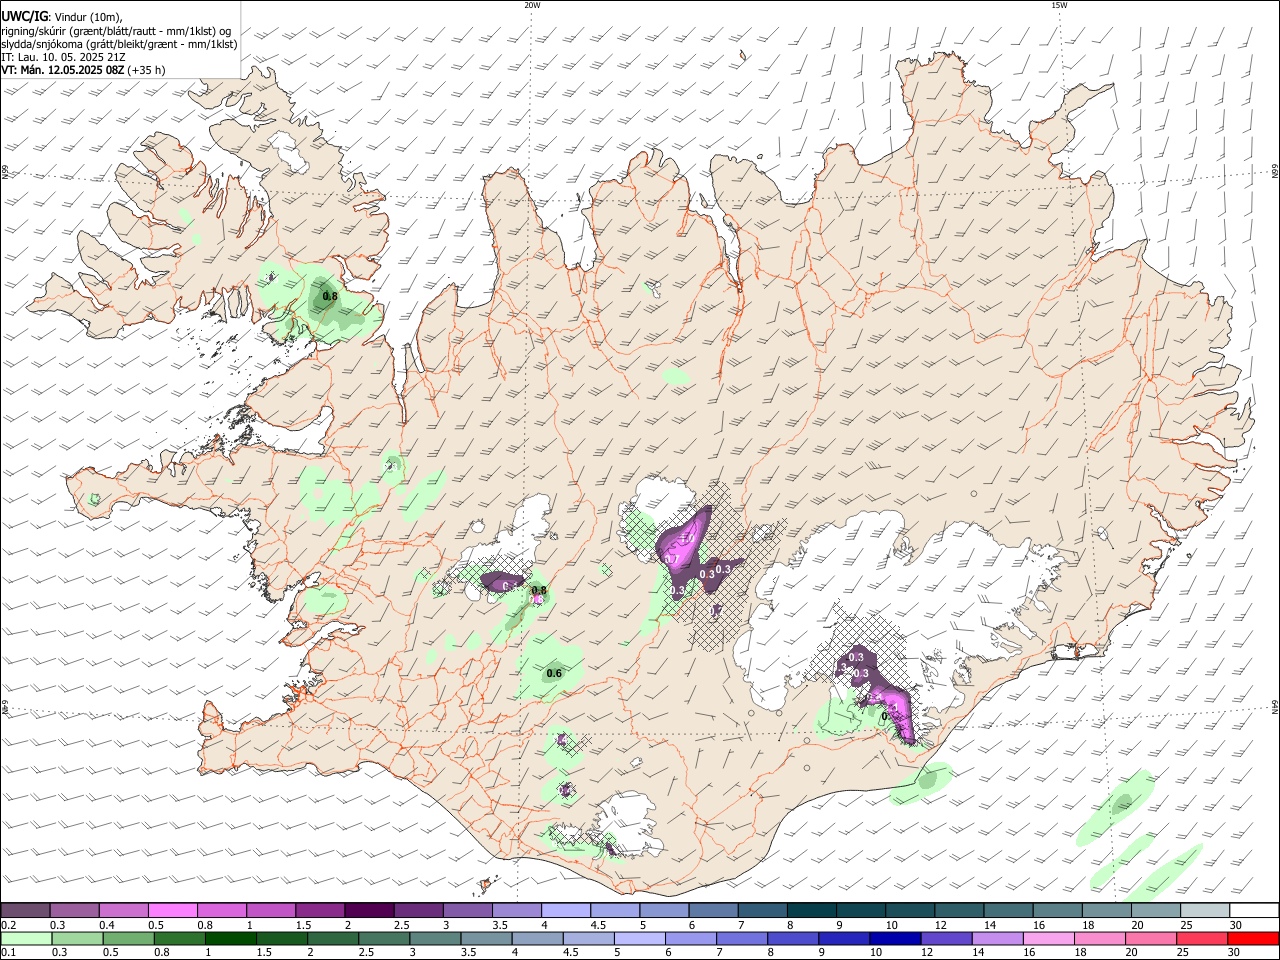Viewport: 1280px width, 960px height.
Task: Pick the lavender 4 swatch in top row
Action: 565,911
